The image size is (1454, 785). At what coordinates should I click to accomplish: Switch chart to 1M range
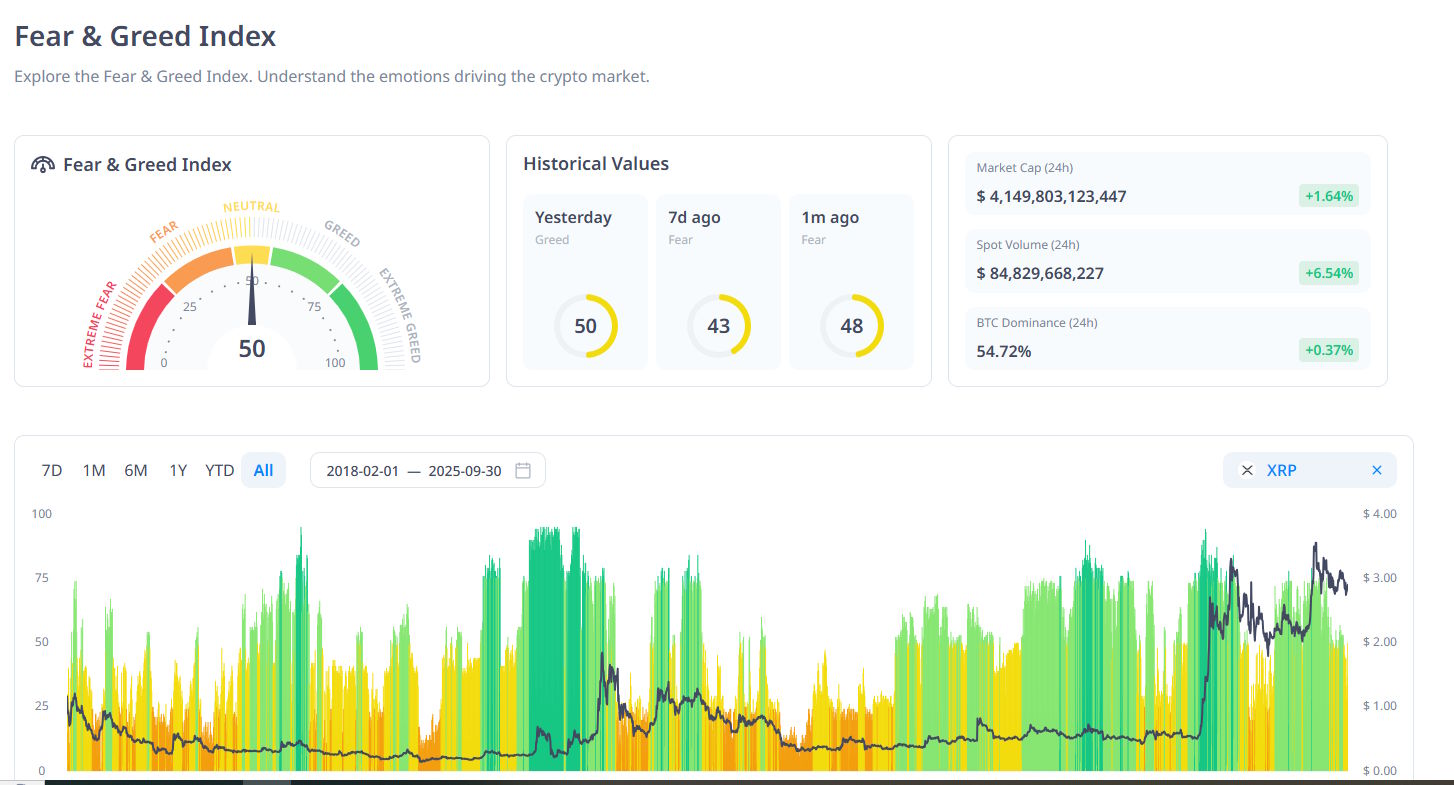[x=94, y=470]
